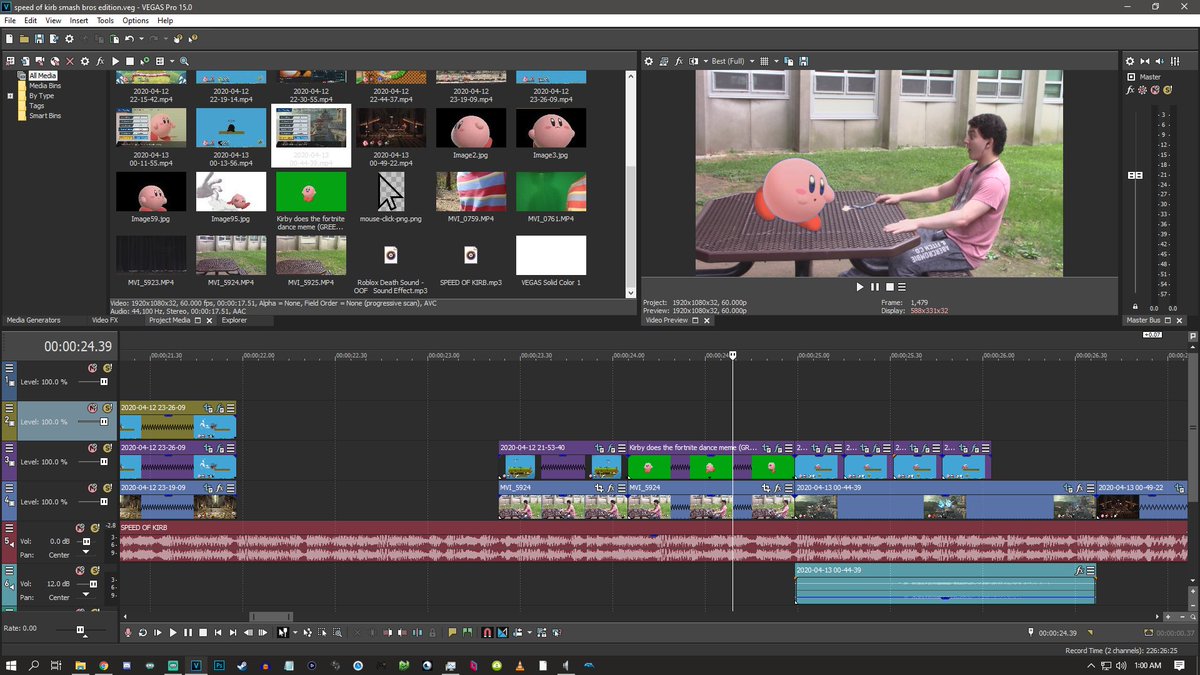
Task: Open the Tools menu
Action: coord(105,20)
